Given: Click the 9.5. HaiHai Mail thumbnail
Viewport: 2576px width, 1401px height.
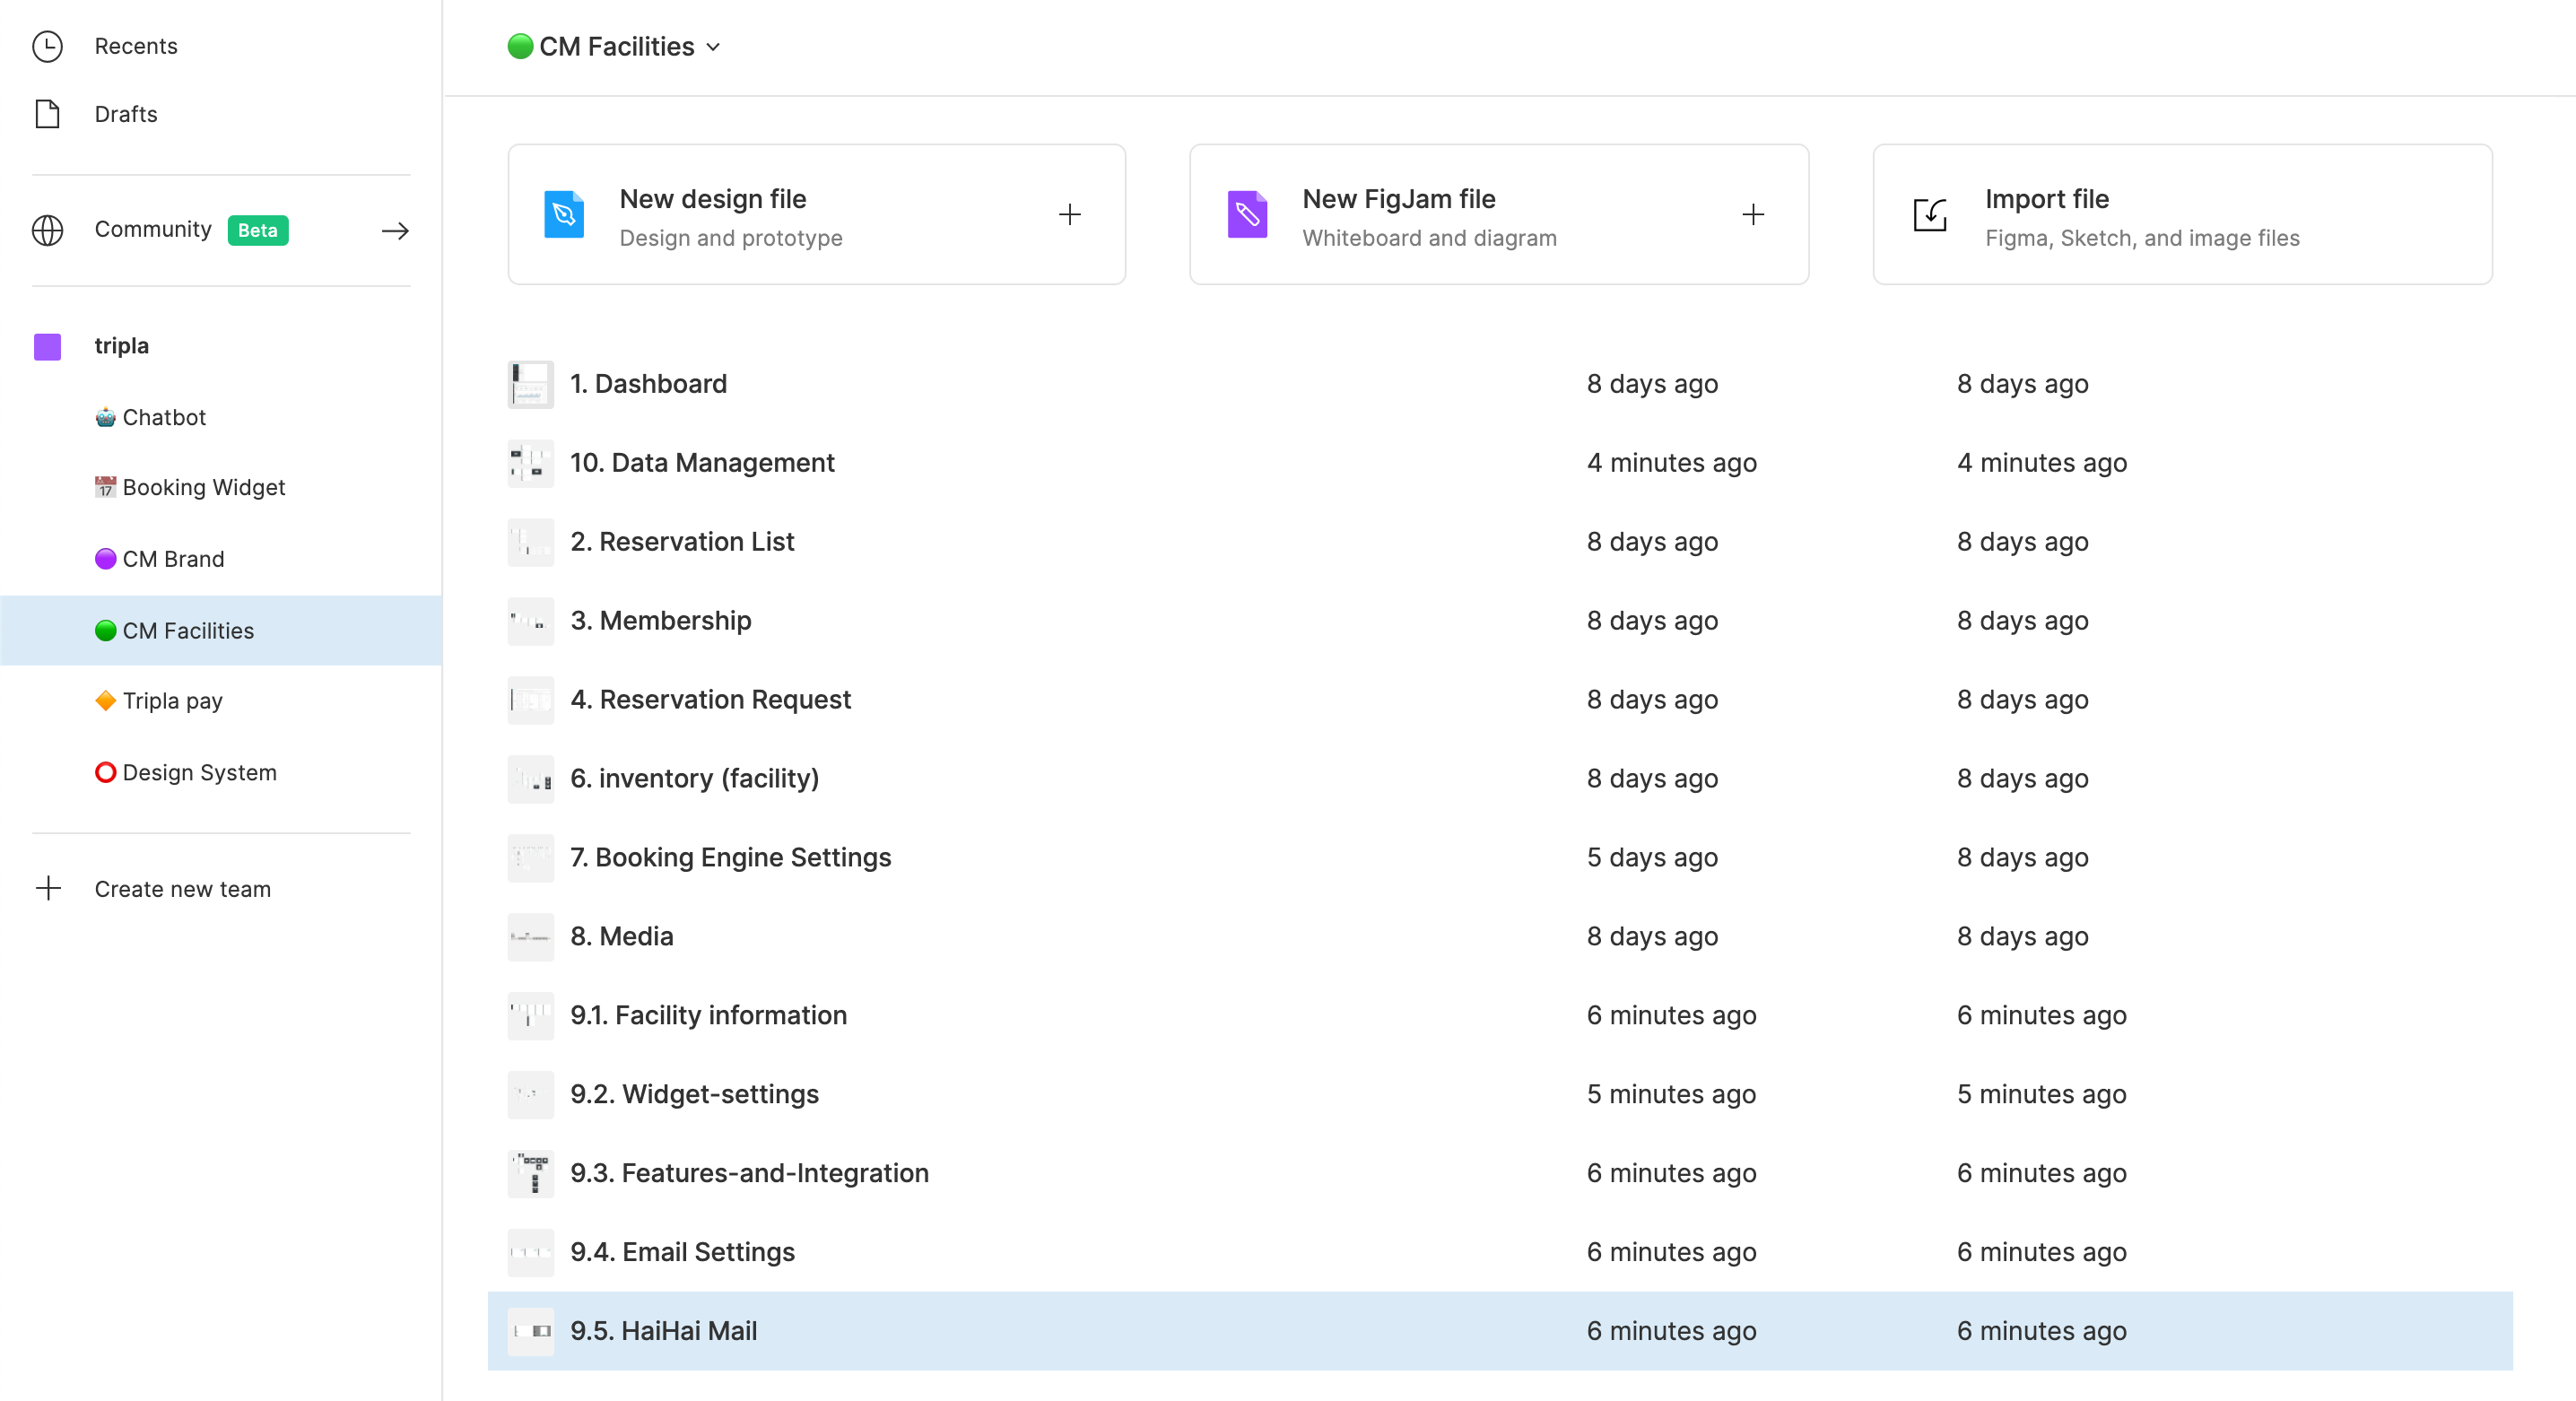Looking at the screenshot, I should 530,1331.
